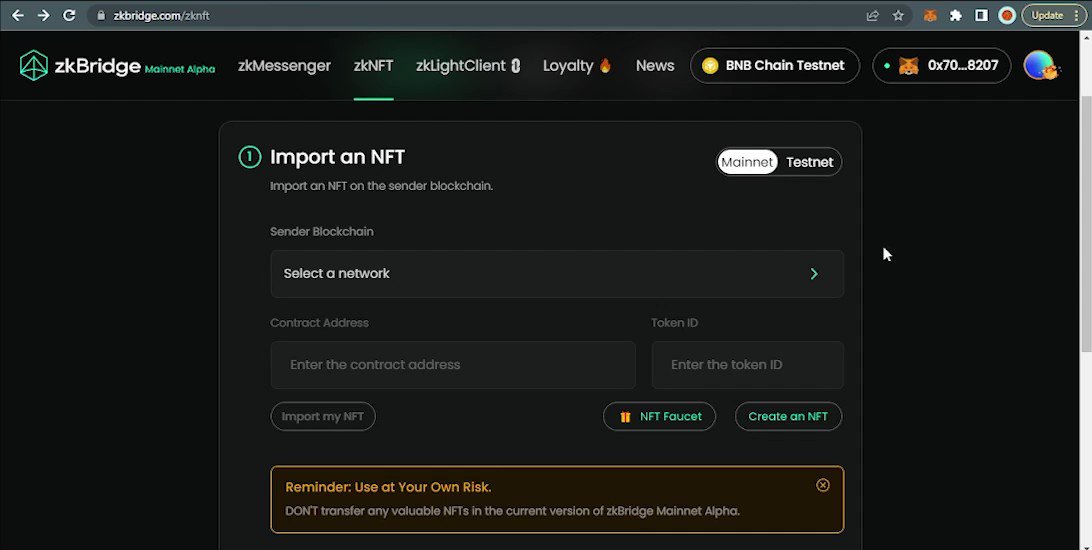Click the zkBridge logo
The width and height of the screenshot is (1092, 550).
[117, 66]
